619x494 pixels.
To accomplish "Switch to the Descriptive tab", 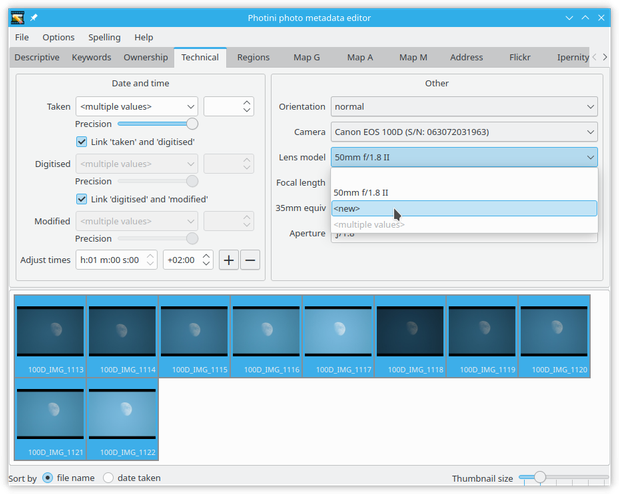I will pos(37,57).
